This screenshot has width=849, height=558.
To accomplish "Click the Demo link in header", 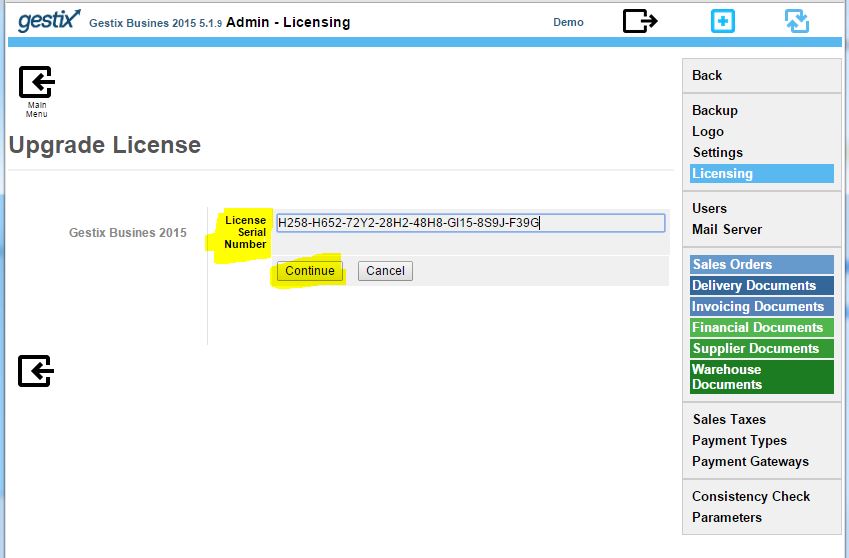I will 568,22.
